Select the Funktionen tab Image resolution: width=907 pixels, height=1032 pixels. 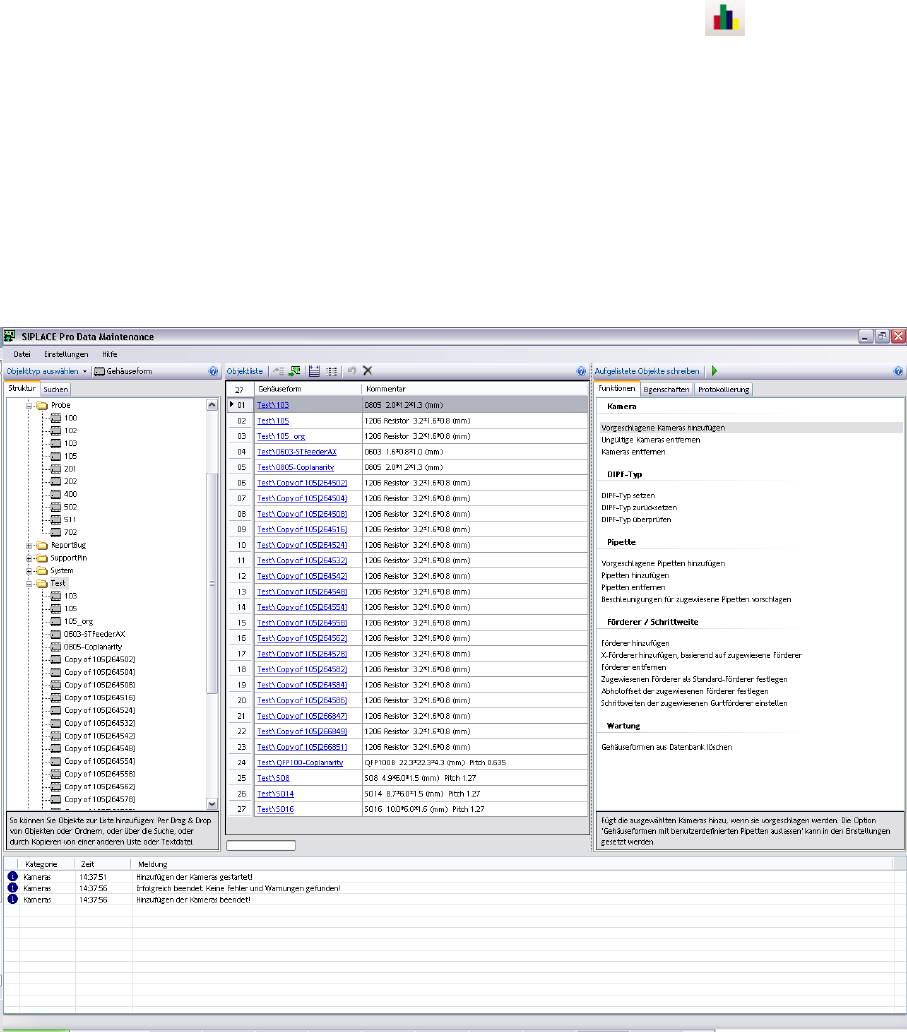pos(617,388)
